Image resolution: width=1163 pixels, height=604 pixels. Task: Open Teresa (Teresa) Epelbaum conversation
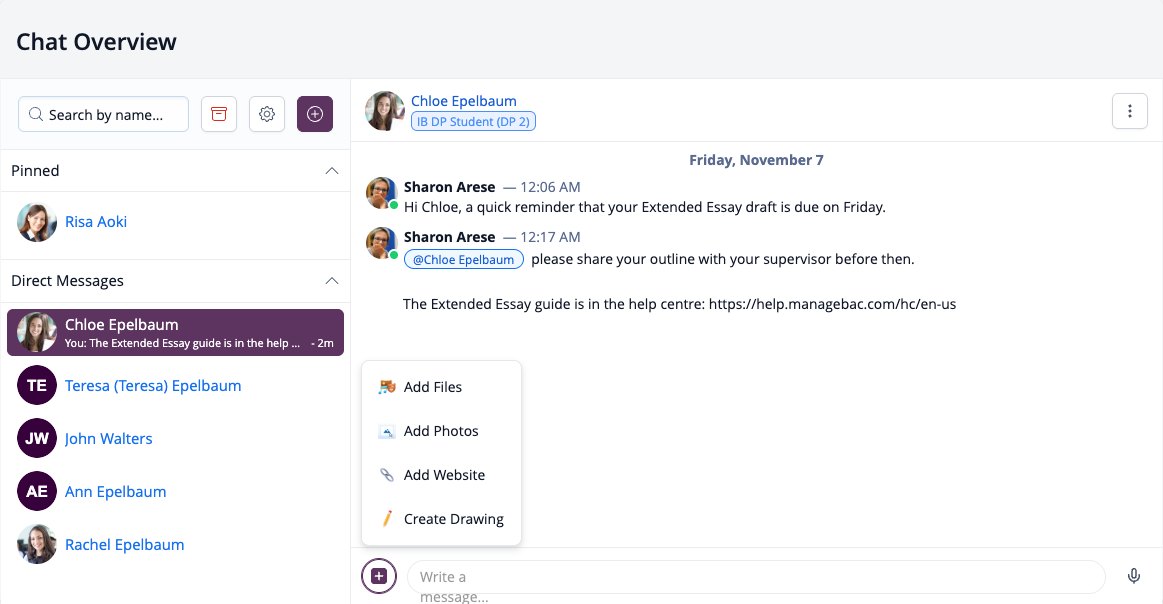(x=175, y=386)
